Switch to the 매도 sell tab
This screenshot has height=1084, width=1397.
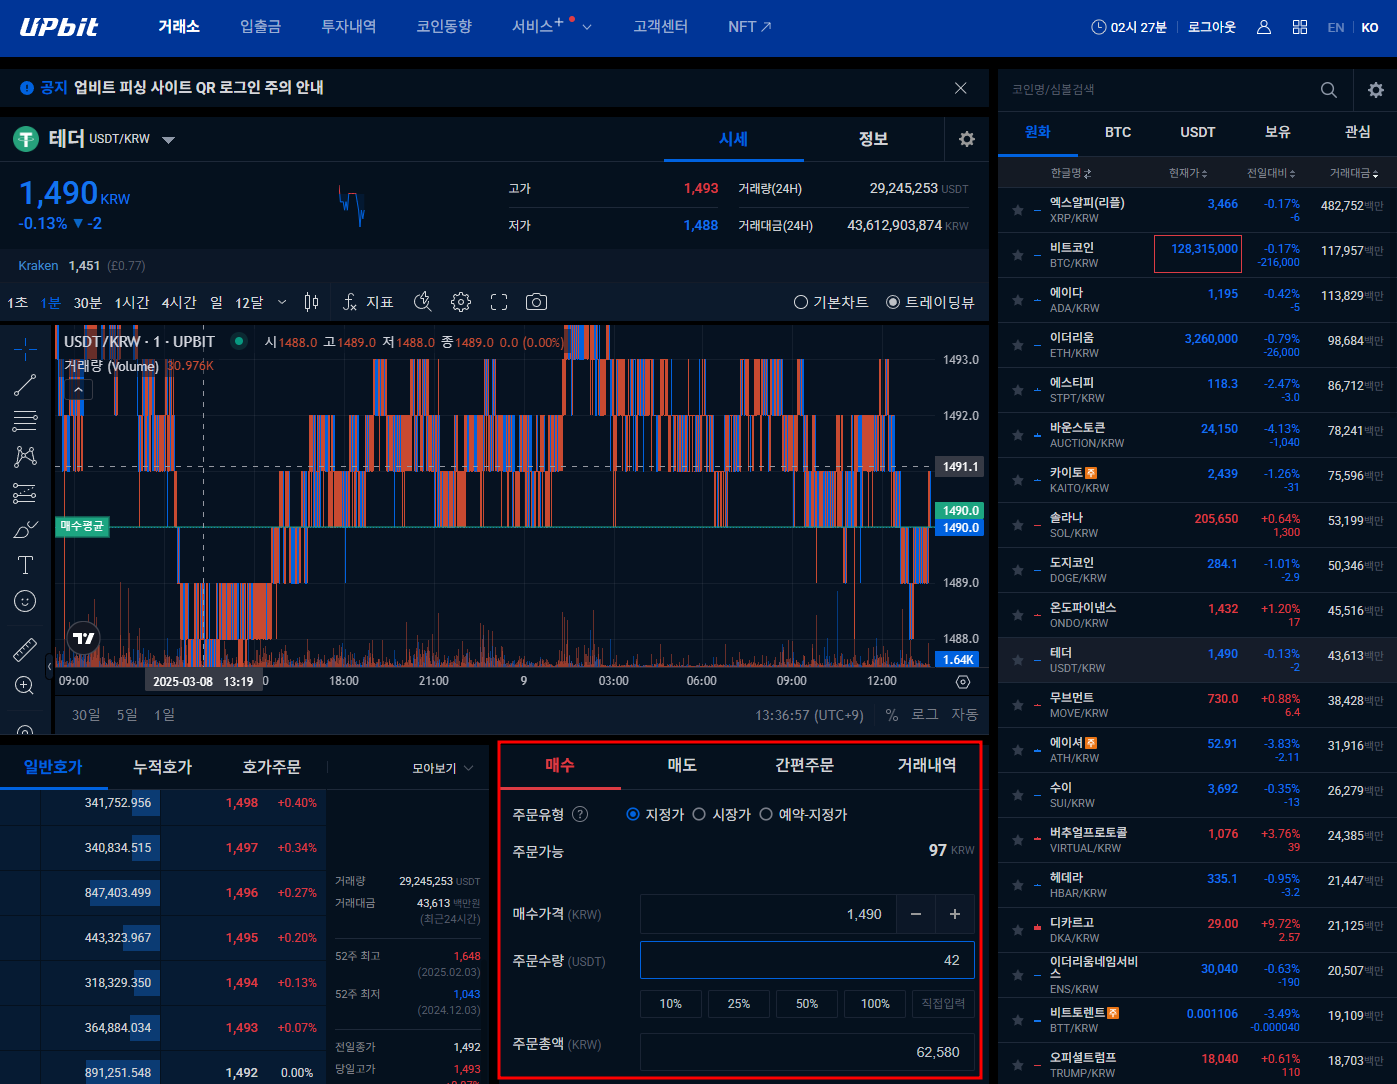tap(682, 765)
